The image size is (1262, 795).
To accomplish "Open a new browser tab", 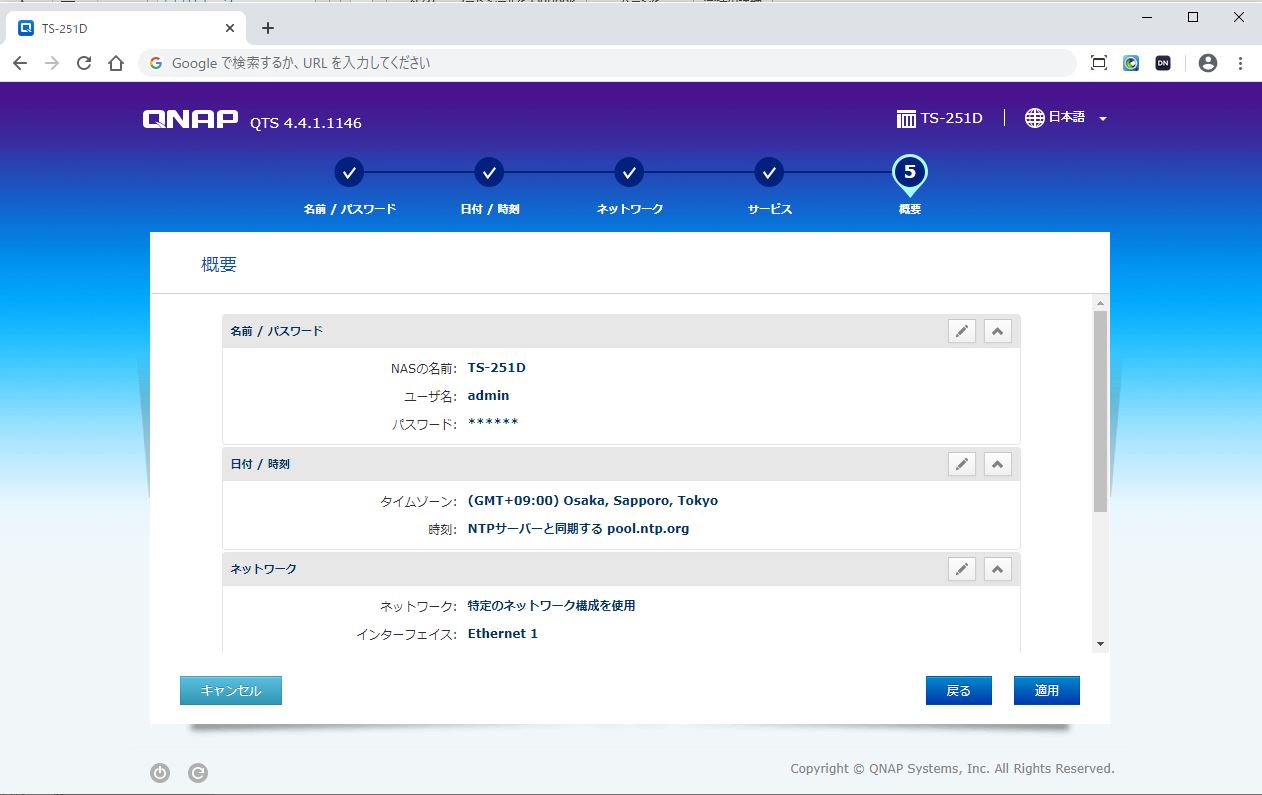I will click(267, 28).
